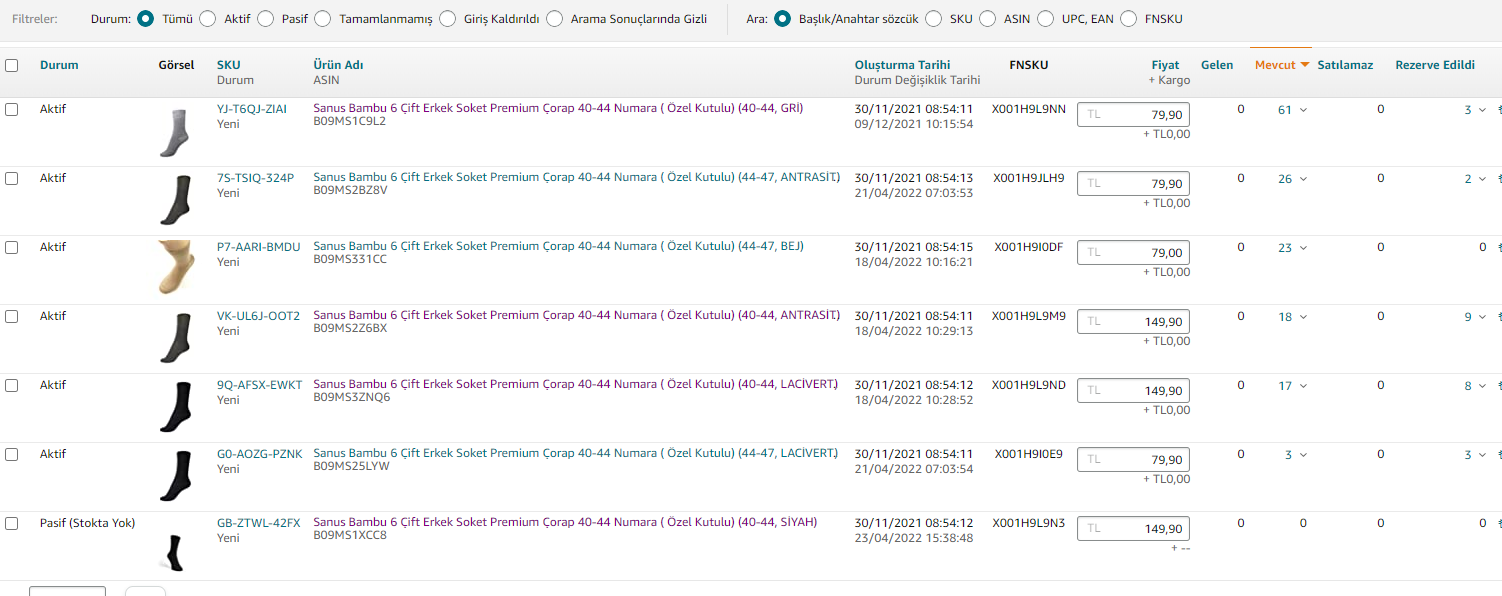Open thumbnail of 9Q-AFSX-EWKT sock
The image size is (1502, 596).
point(175,408)
